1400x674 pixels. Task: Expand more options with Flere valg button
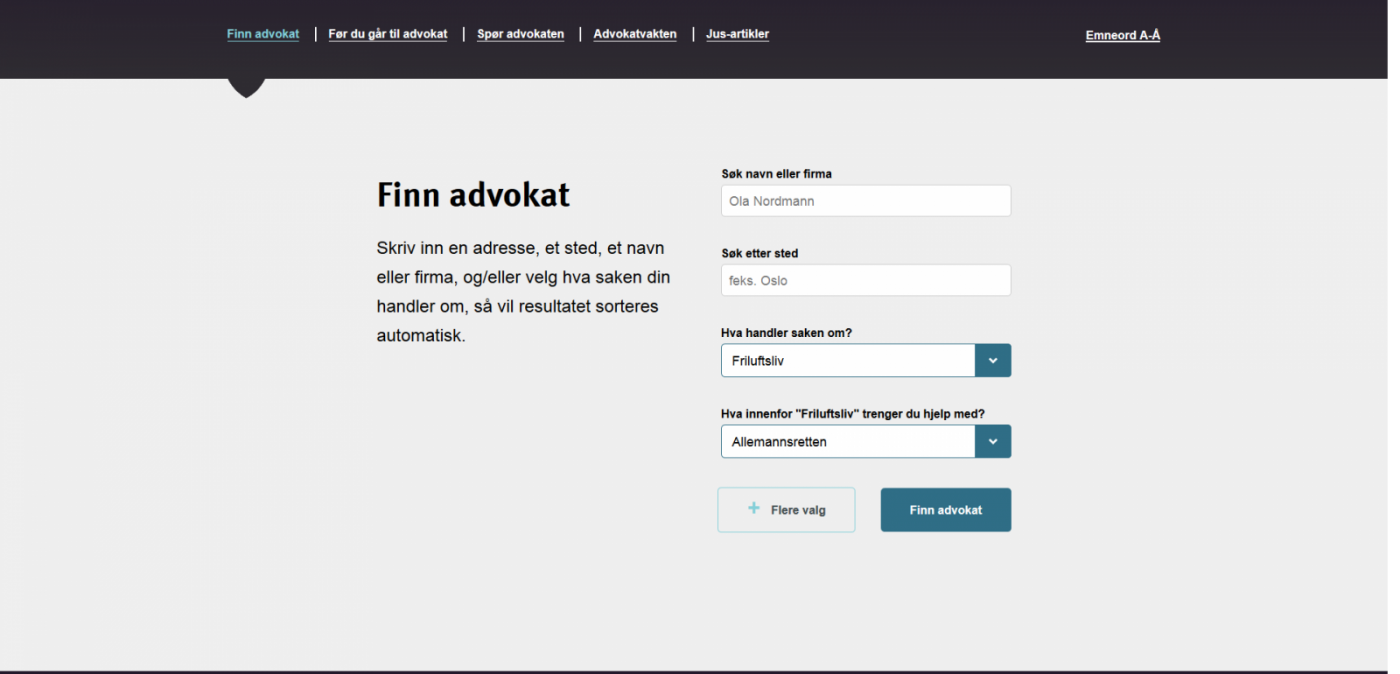pyautogui.click(x=786, y=510)
